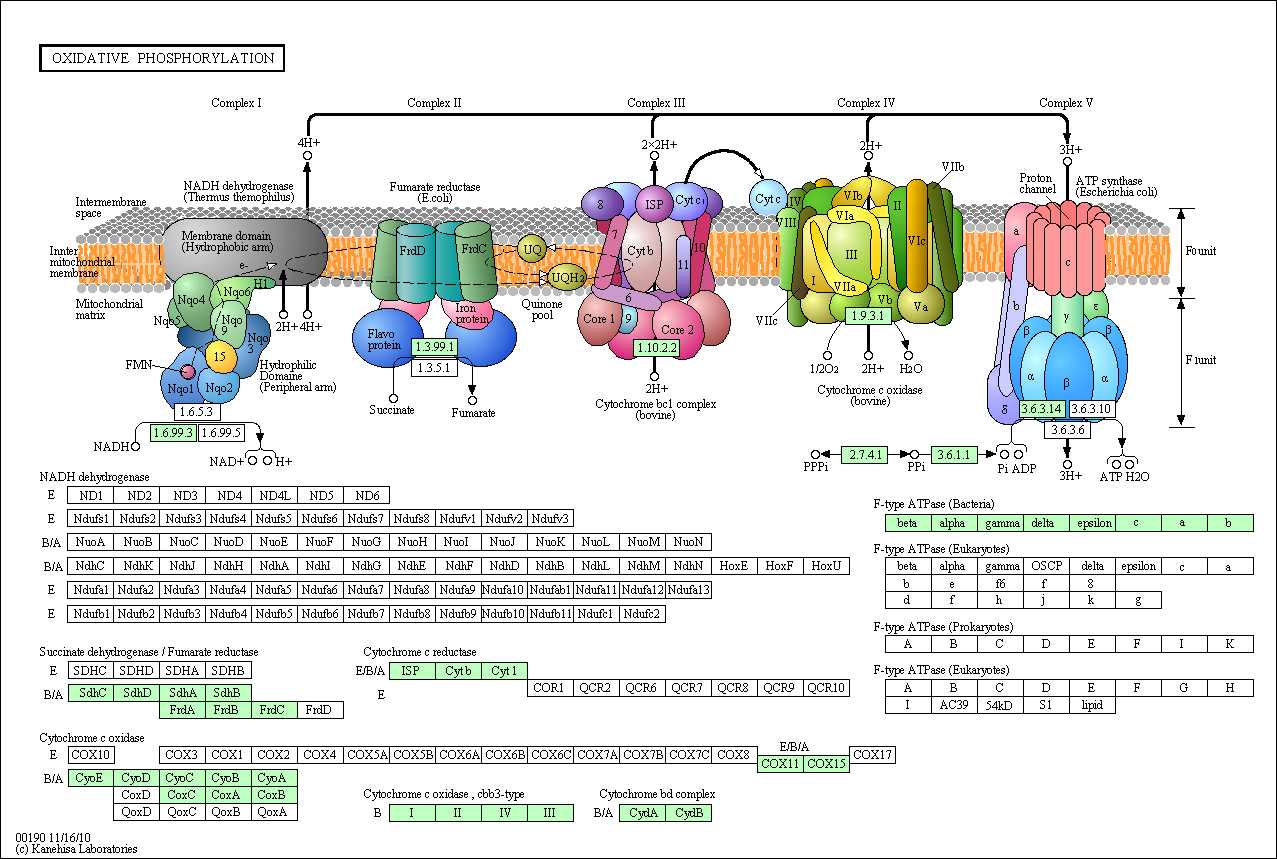This screenshot has width=1277, height=859.
Task: Select the OSCP subunit box
Action: pyautogui.click(x=1047, y=566)
